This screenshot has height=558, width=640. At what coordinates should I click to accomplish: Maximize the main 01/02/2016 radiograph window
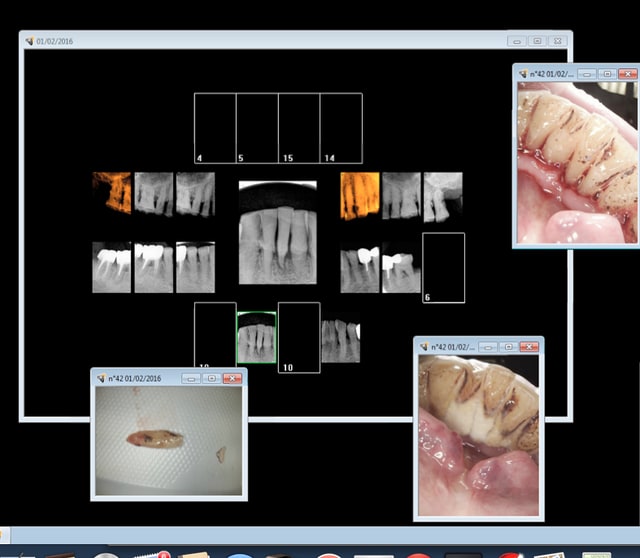tap(537, 41)
